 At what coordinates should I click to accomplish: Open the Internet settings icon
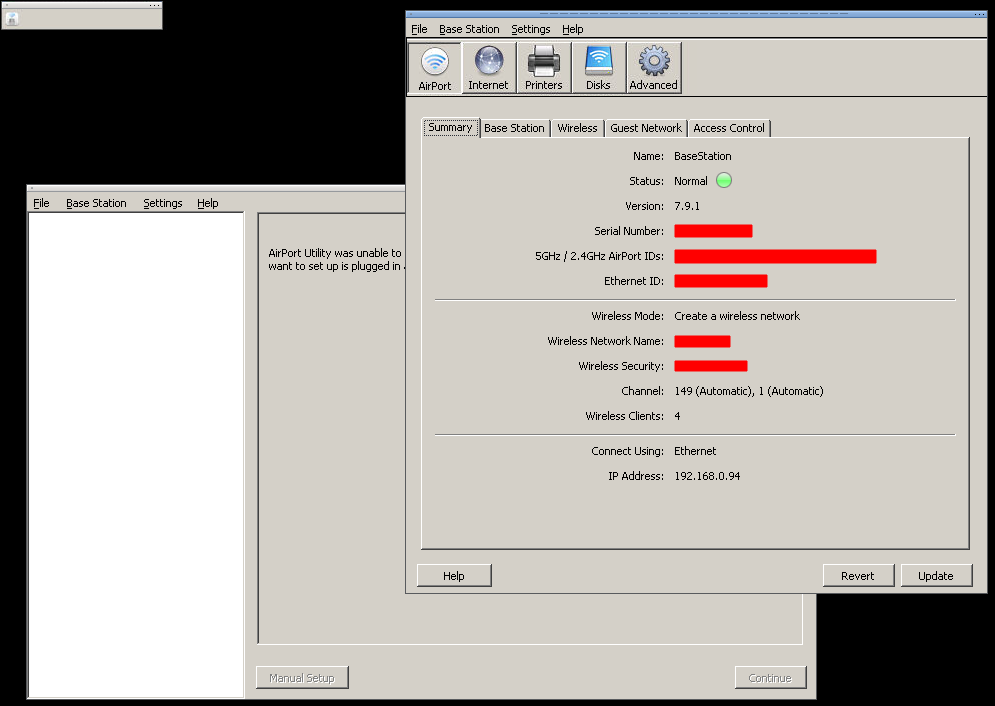coord(489,68)
